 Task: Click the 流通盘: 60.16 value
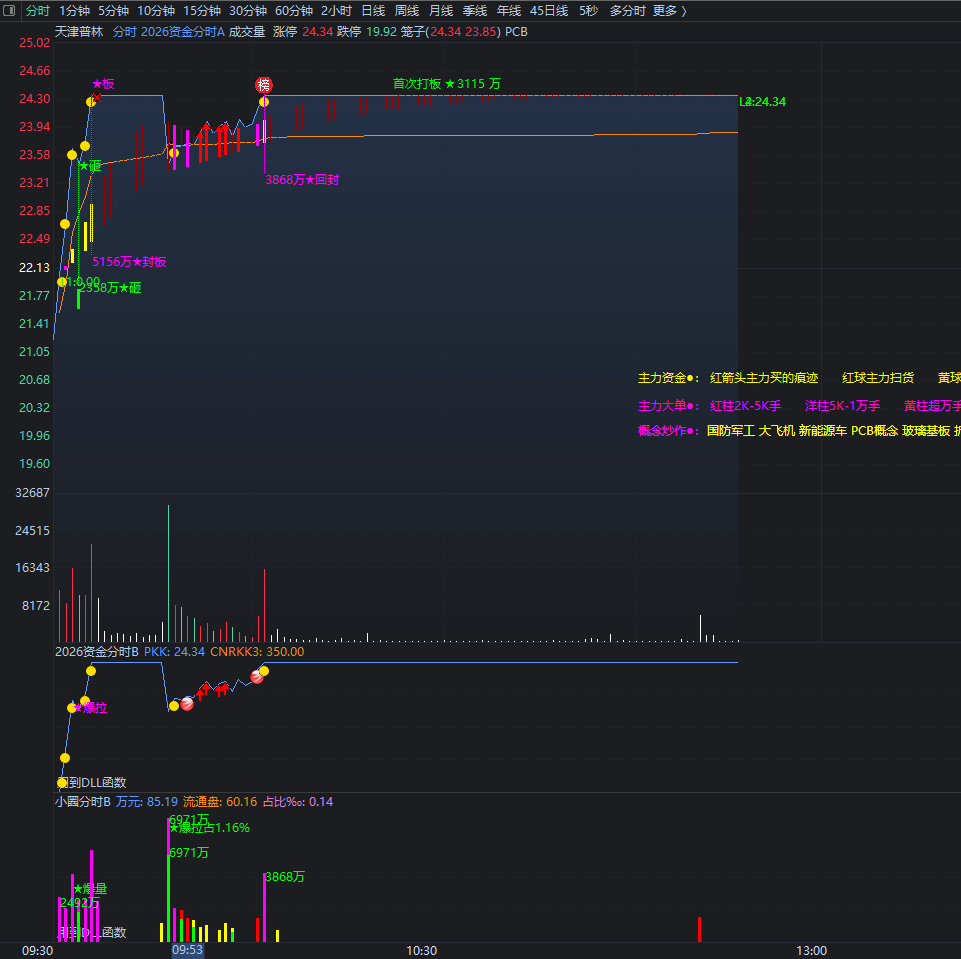[x=220, y=802]
